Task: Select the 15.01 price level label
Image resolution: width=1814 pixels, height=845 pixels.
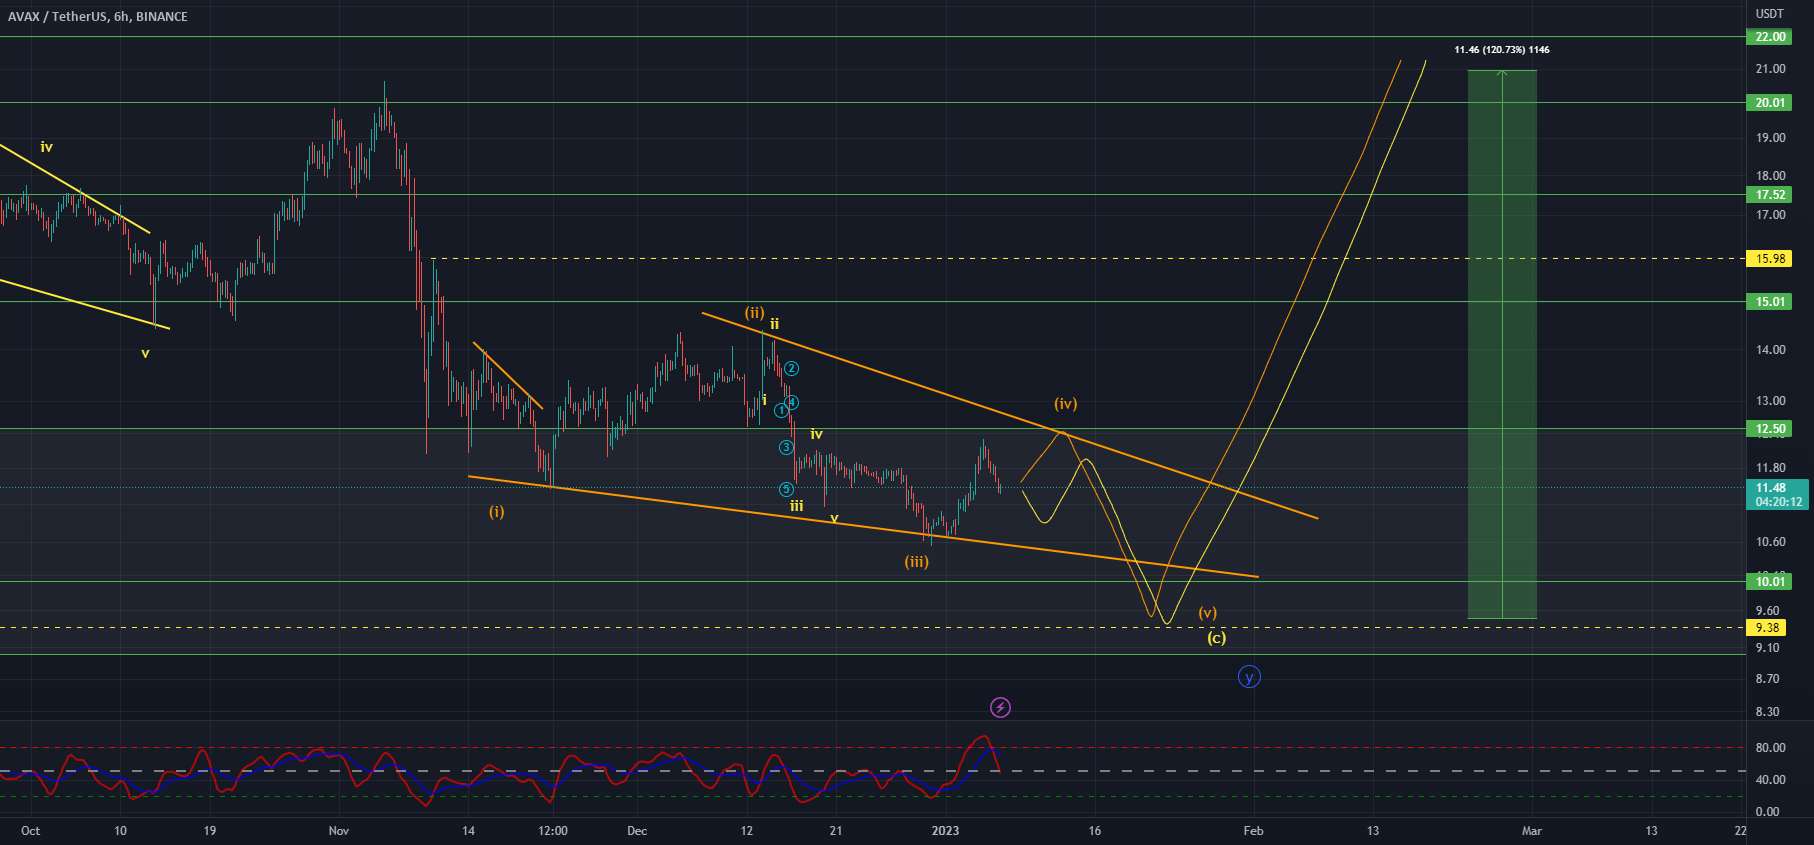Action: 1770,302
